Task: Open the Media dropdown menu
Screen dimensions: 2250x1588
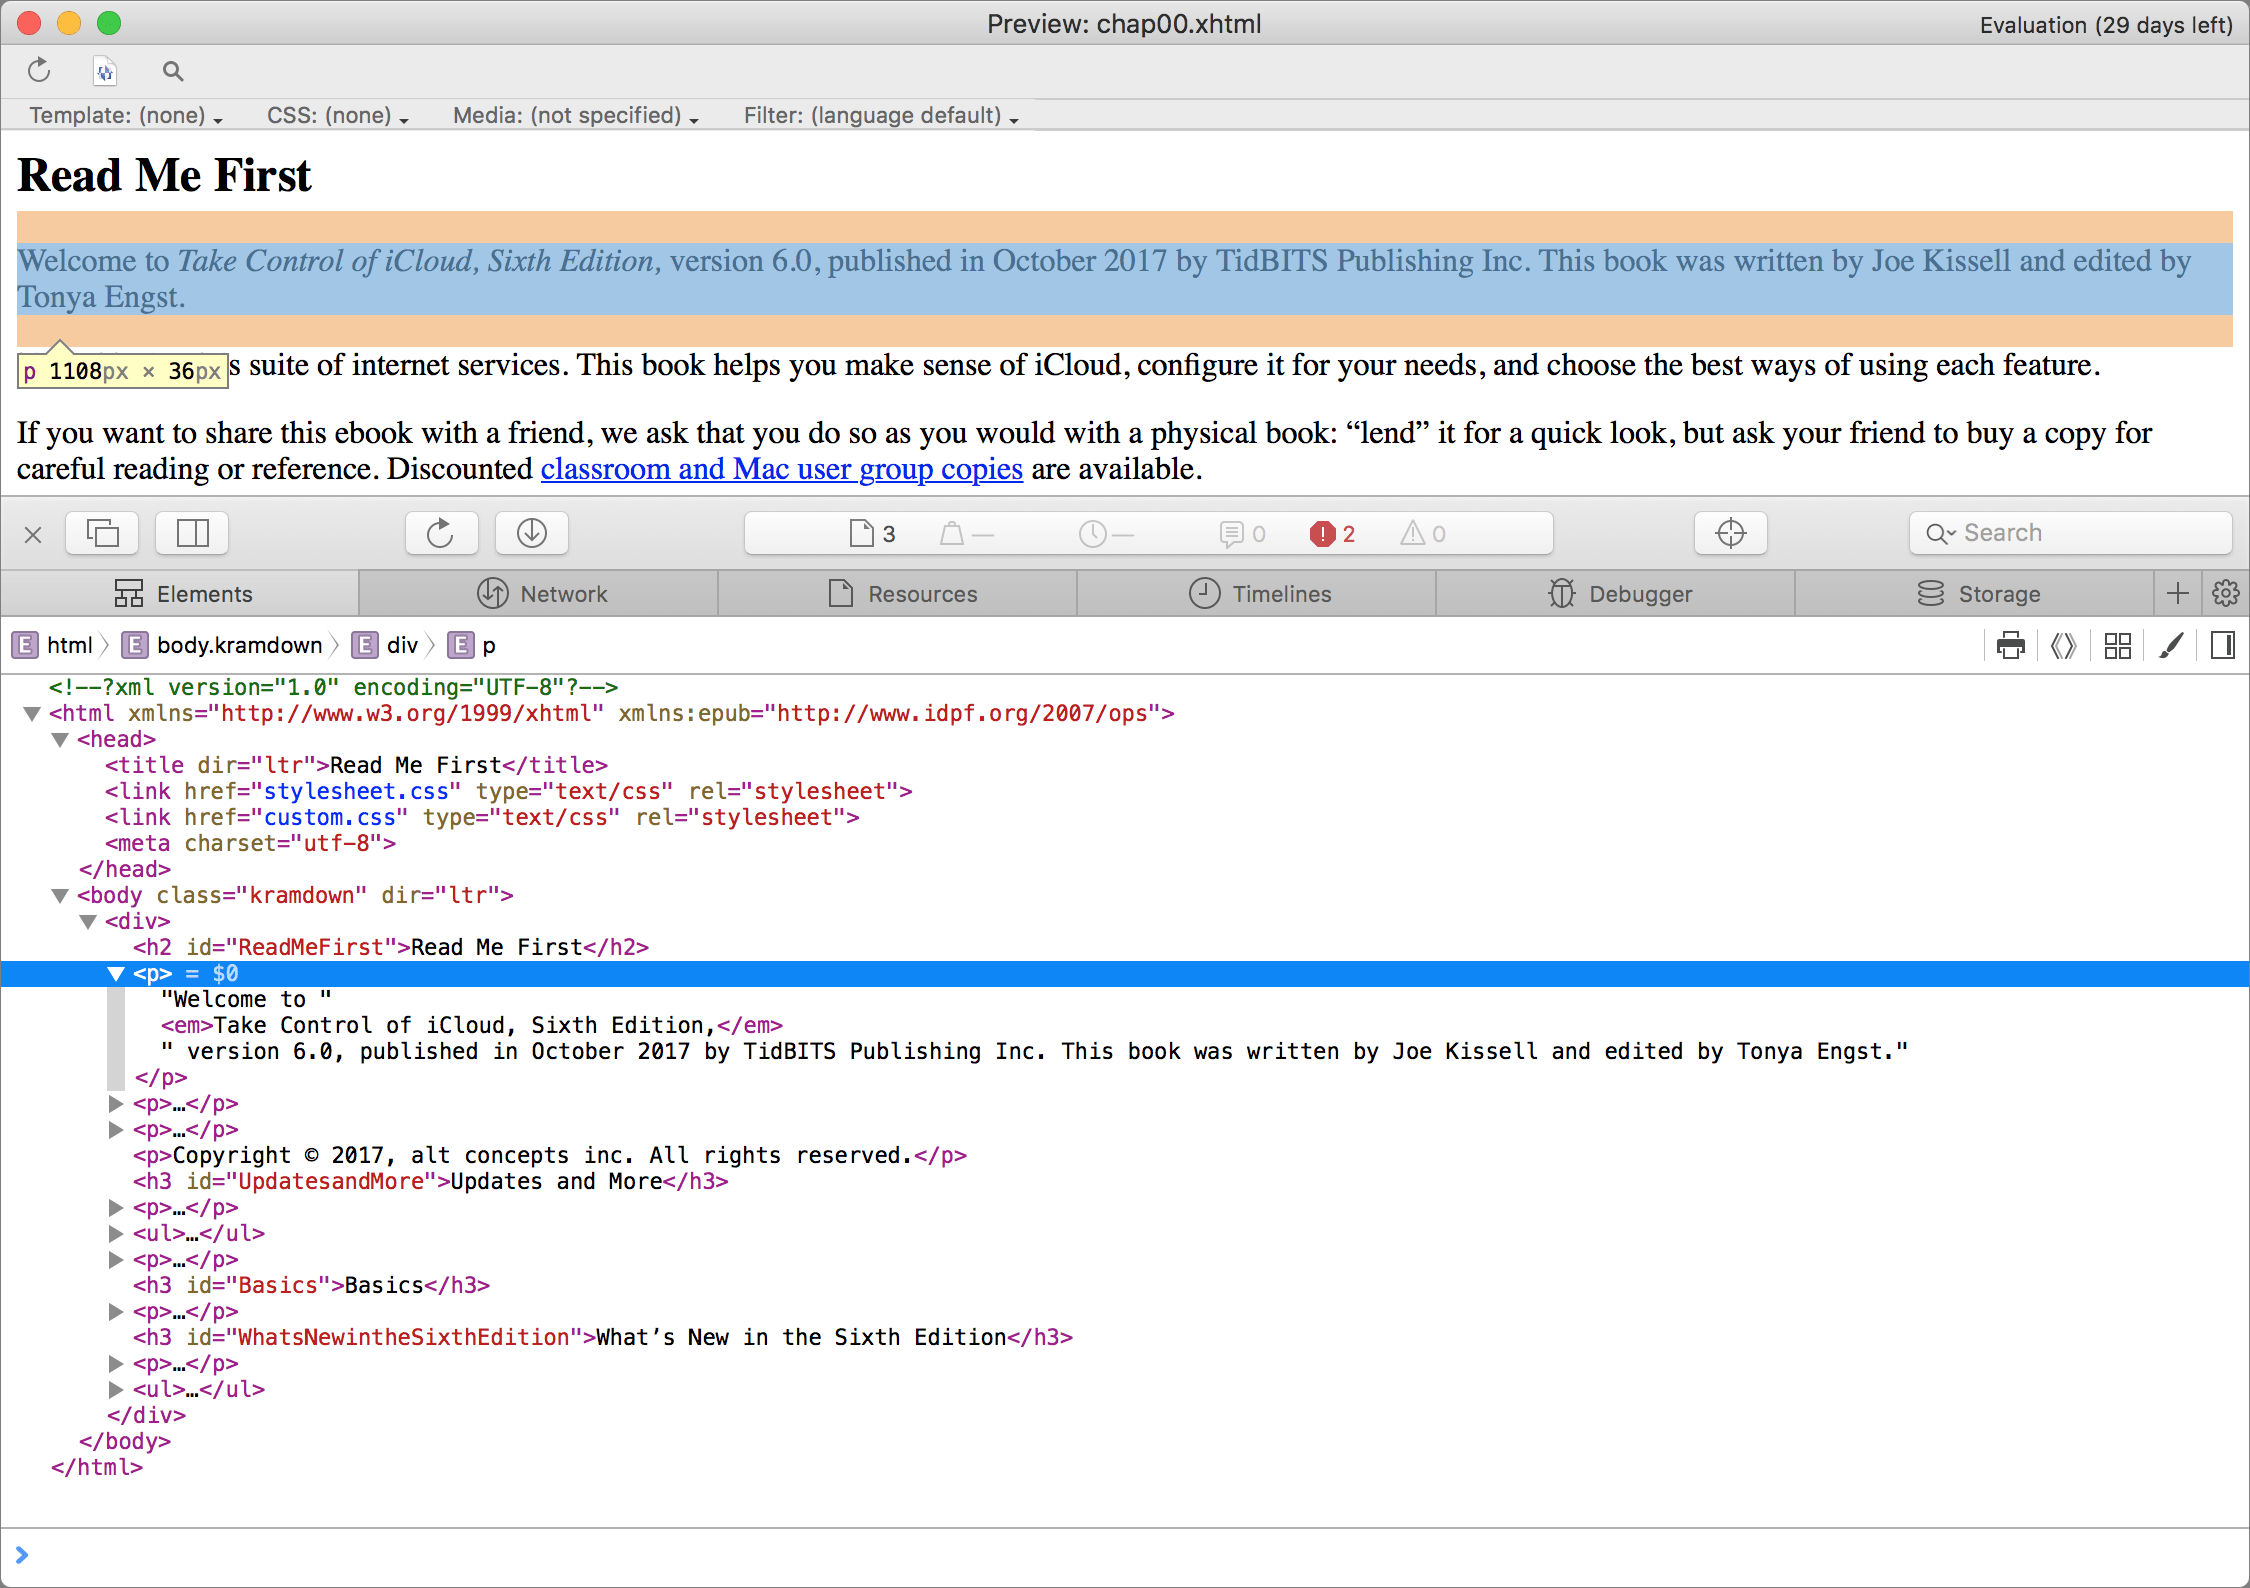Action: [x=575, y=116]
